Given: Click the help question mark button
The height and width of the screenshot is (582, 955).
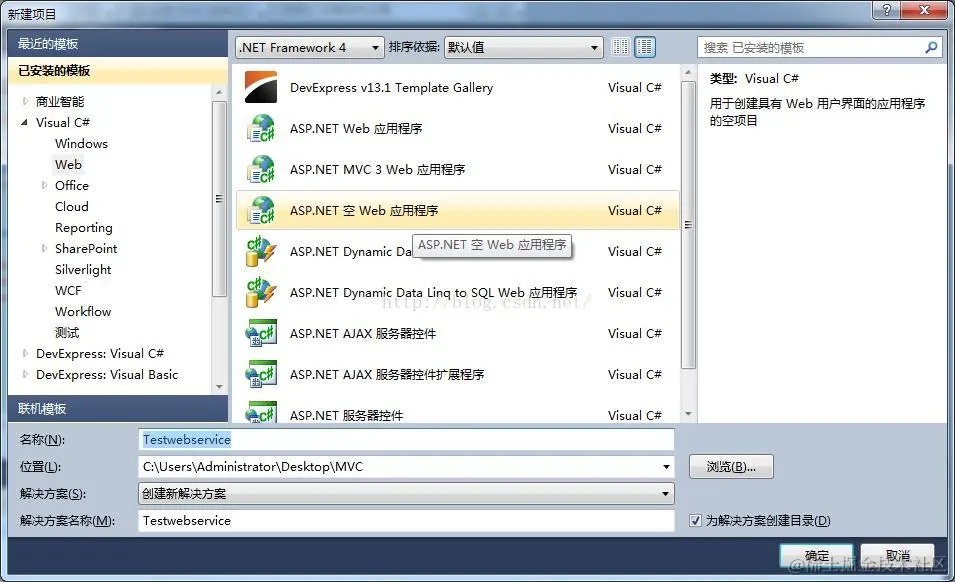Looking at the screenshot, I should tap(886, 10).
